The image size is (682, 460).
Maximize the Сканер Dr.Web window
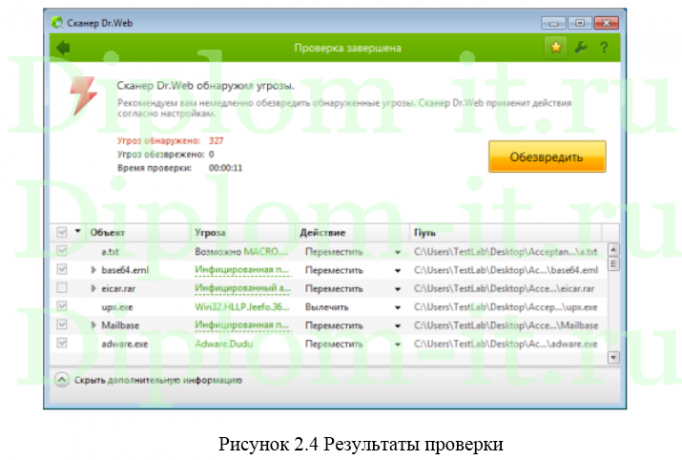(580, 23)
